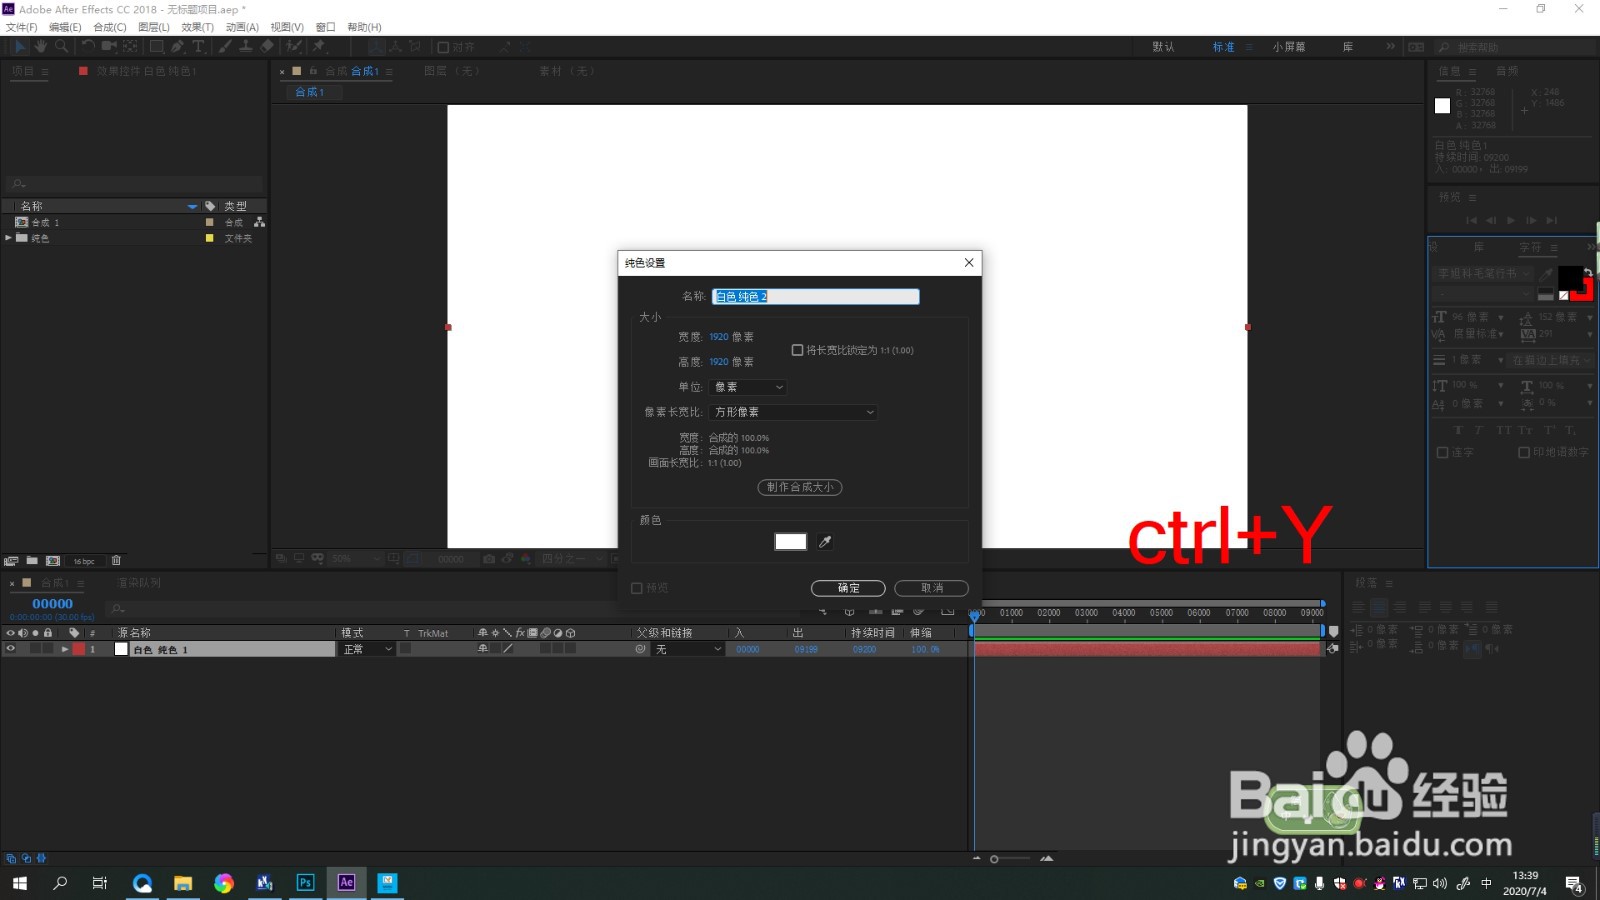Toggle the 预览 preview checkbox in the dialog

pyautogui.click(x=637, y=588)
